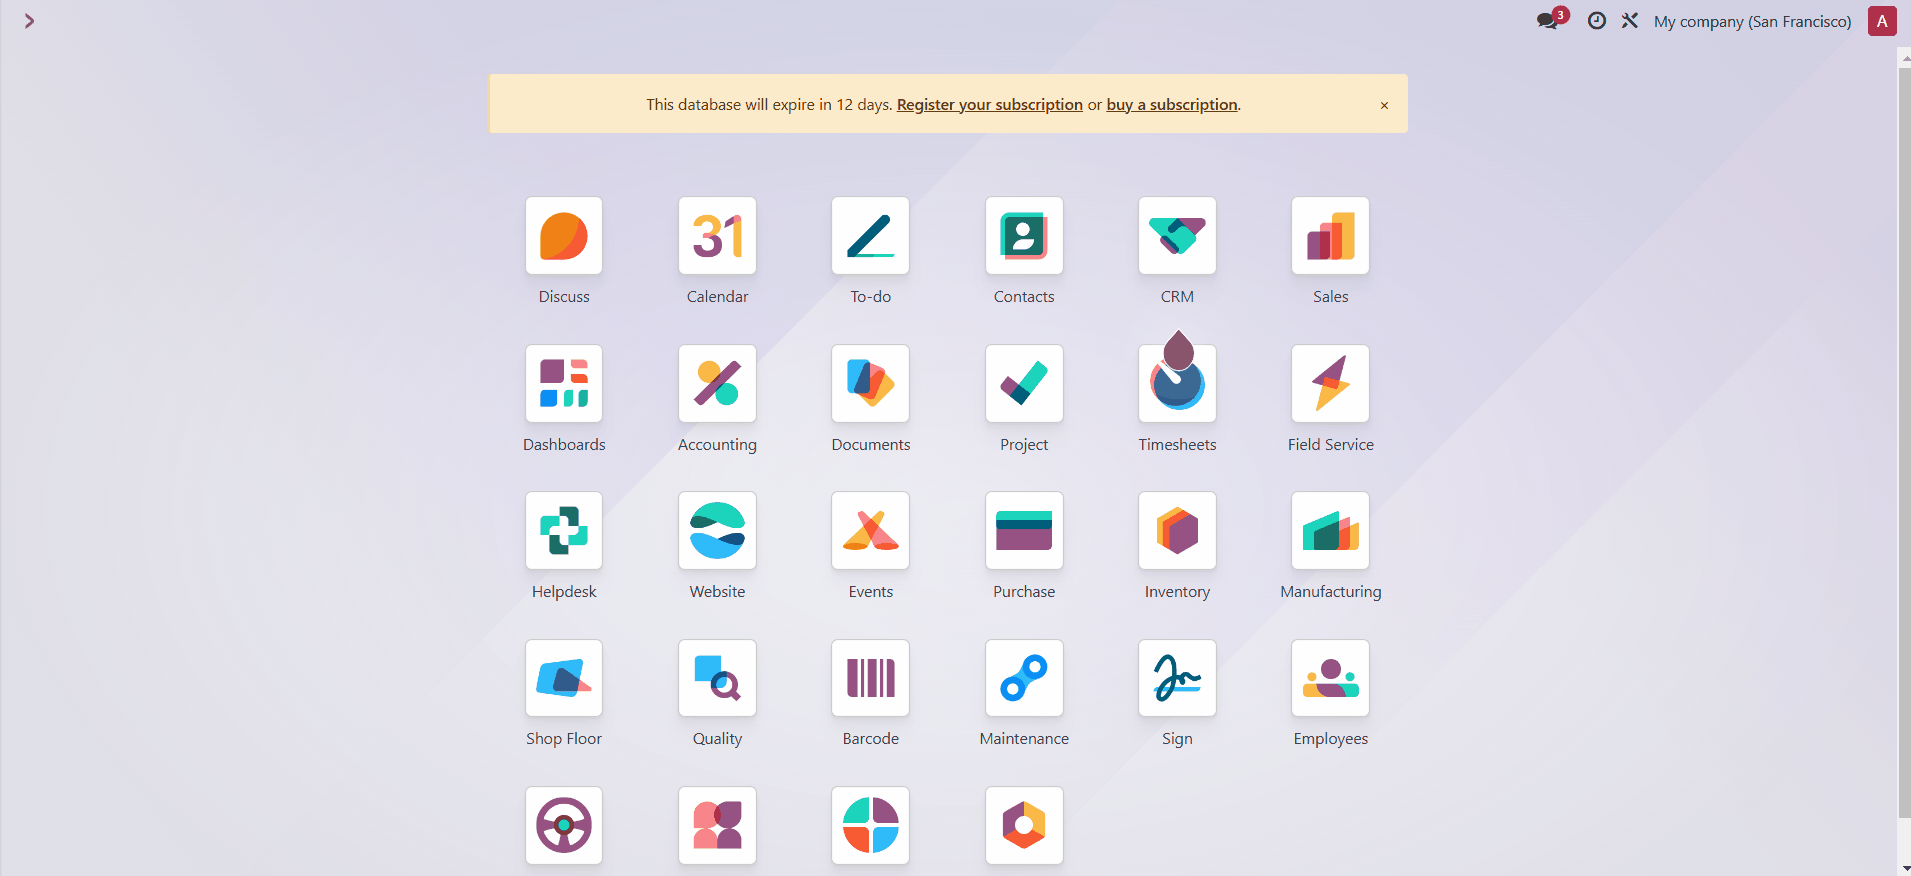The image size is (1911, 876).
Task: Open the Field Service app
Action: click(1330, 384)
